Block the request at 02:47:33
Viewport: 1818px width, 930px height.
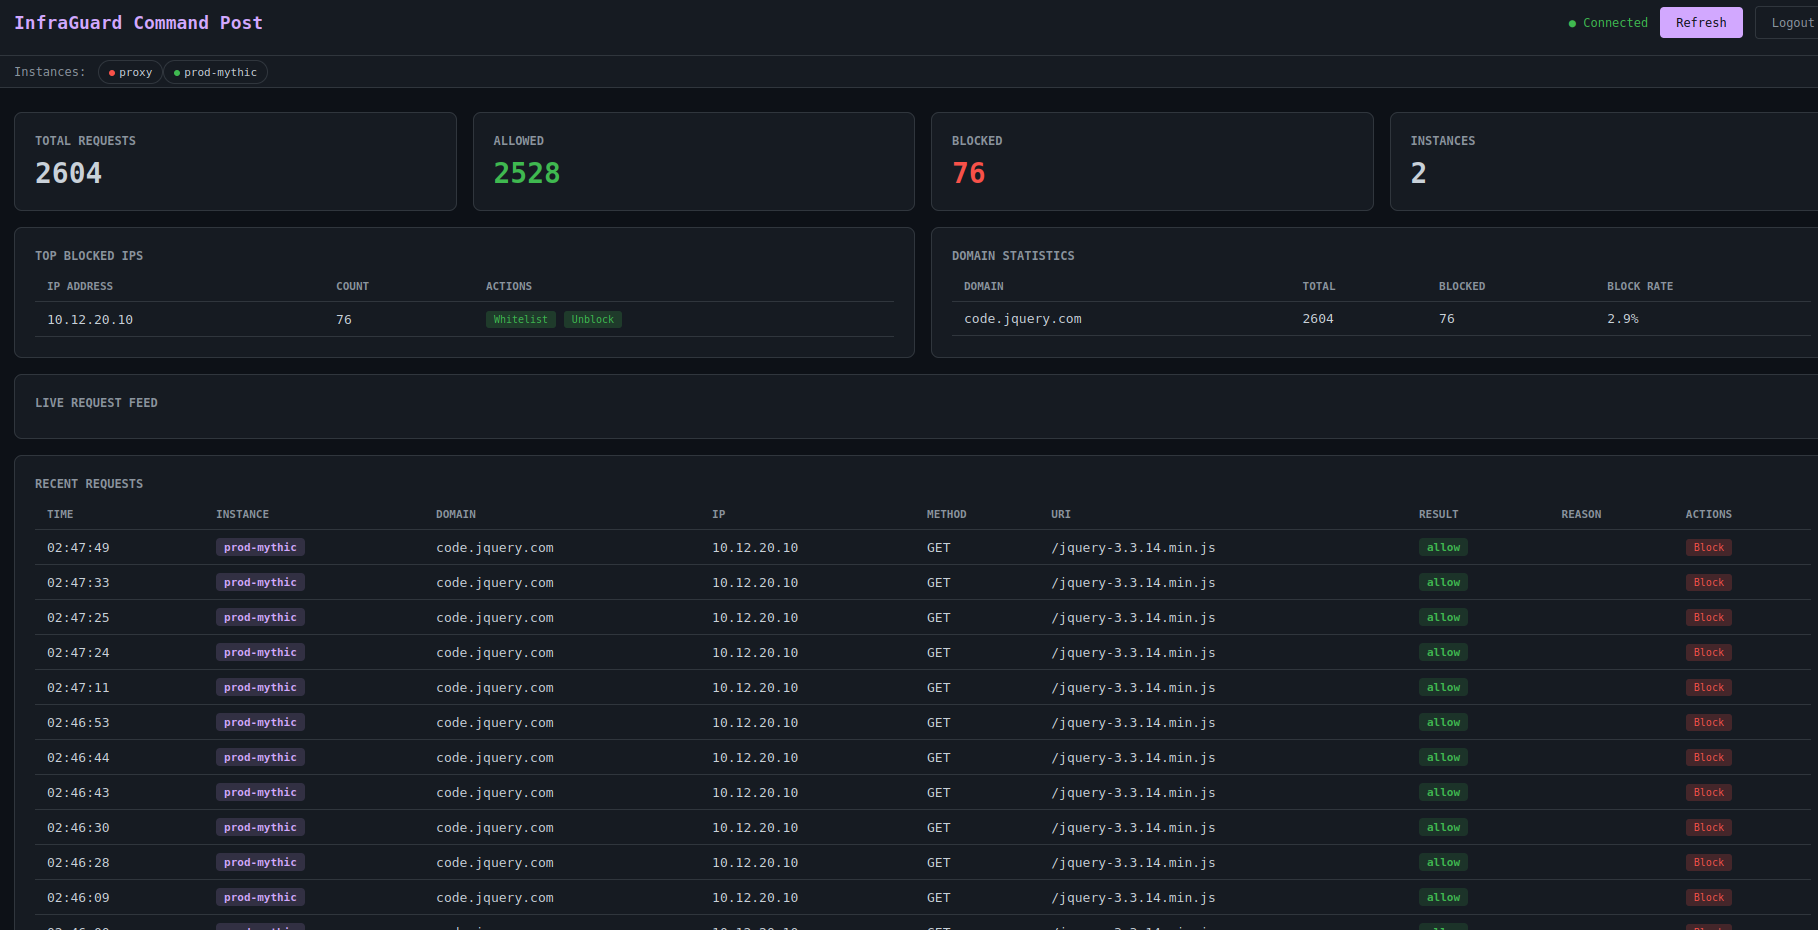point(1708,583)
